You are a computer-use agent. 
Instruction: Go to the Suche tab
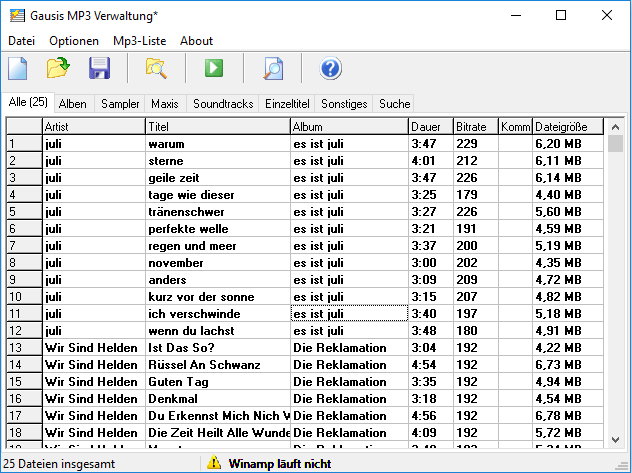(394, 104)
